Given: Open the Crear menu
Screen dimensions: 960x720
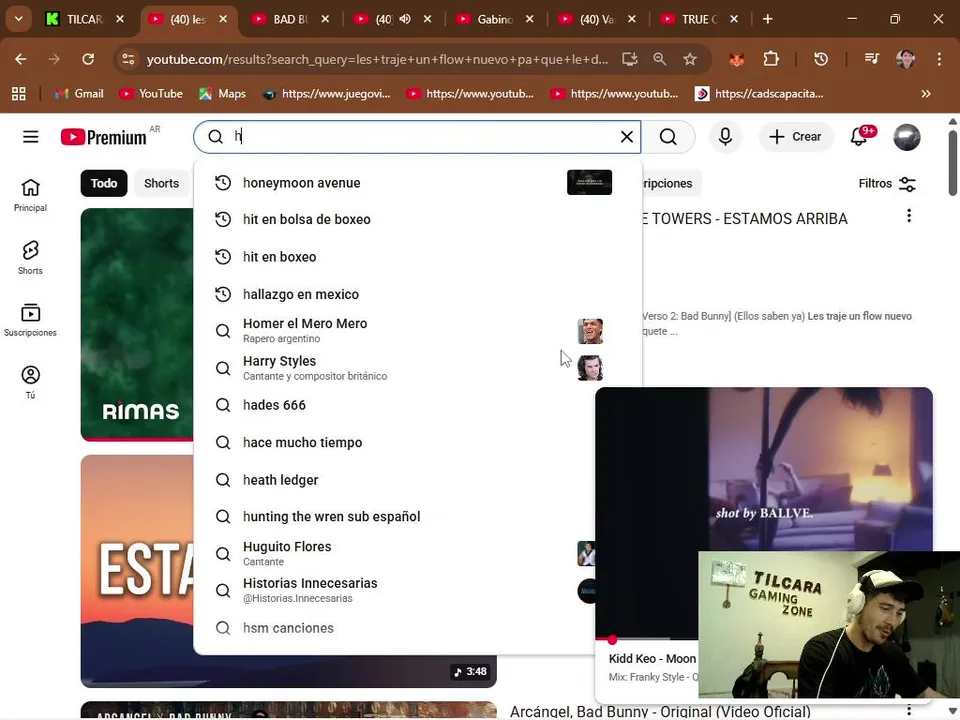Looking at the screenshot, I should click(795, 137).
